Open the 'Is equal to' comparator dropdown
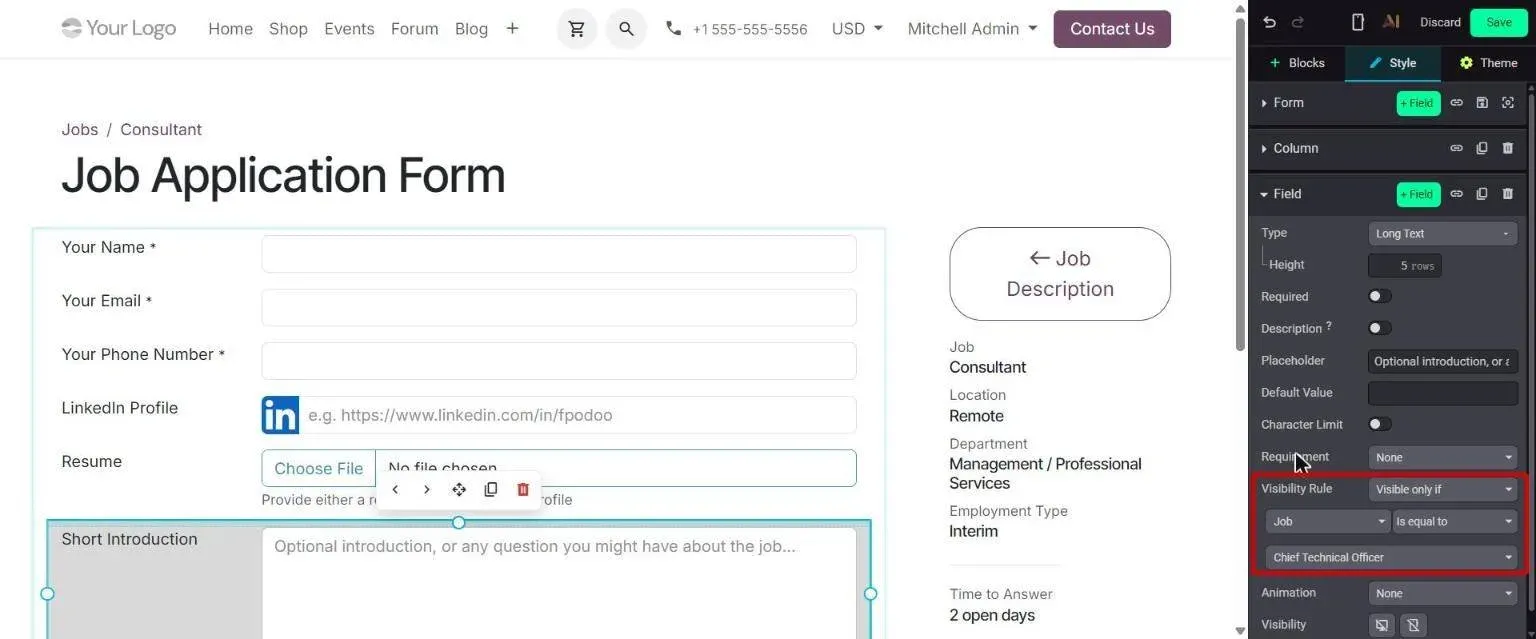The width and height of the screenshot is (1536, 639). (1454, 522)
